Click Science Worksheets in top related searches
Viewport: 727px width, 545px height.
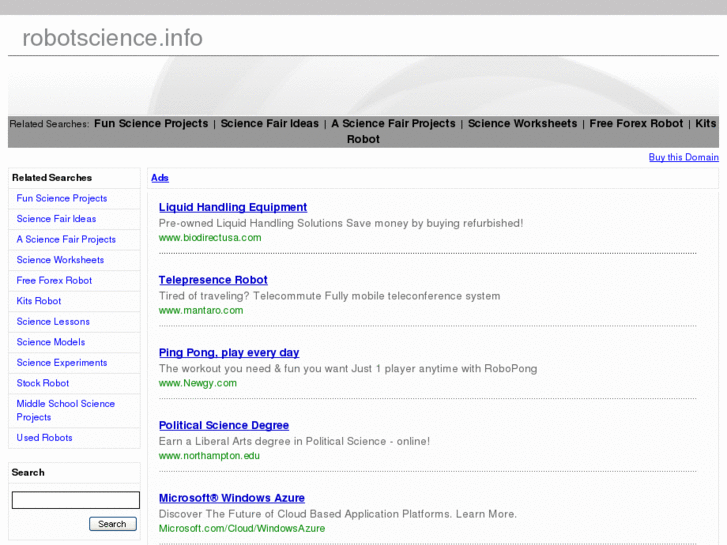522,124
